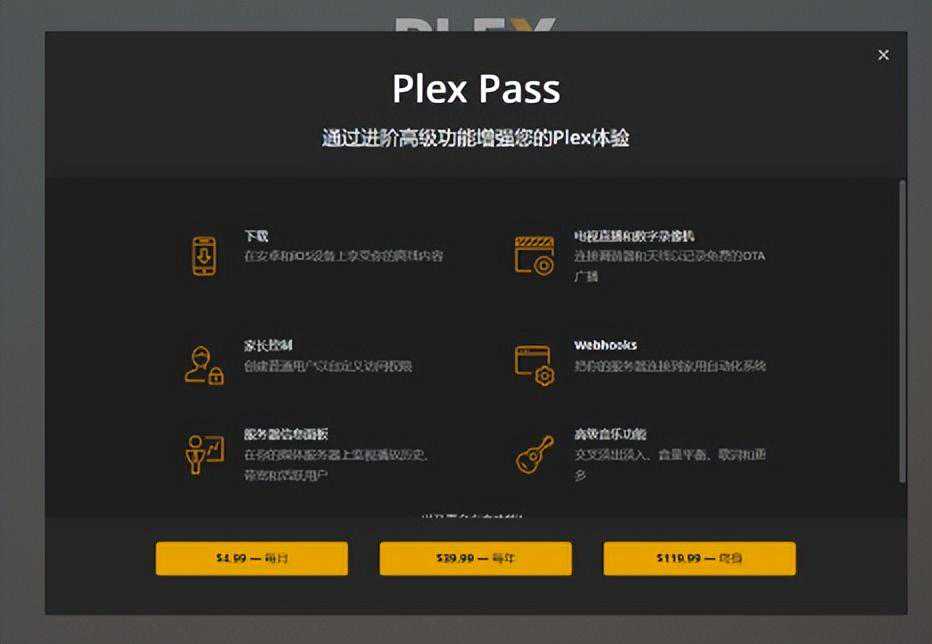Viewport: 932px width, 644px height.
Task: Click the Plex Pass heading
Action: (476, 89)
